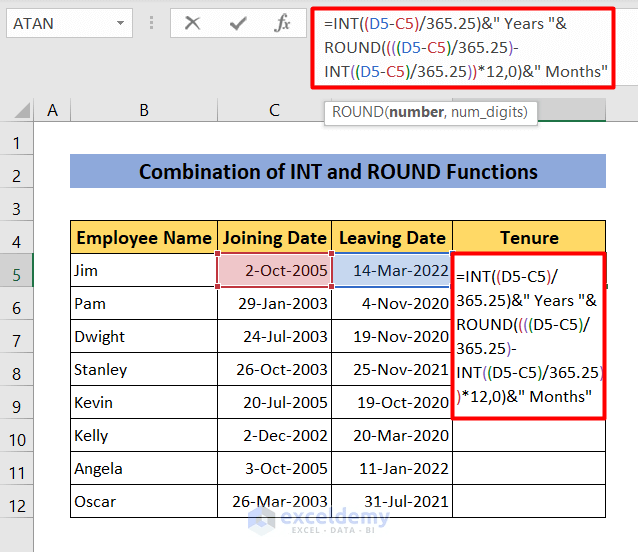Click leaving date 25-Nov-2021
Image resolution: width=638 pixels, height=552 pixels.
392,369
